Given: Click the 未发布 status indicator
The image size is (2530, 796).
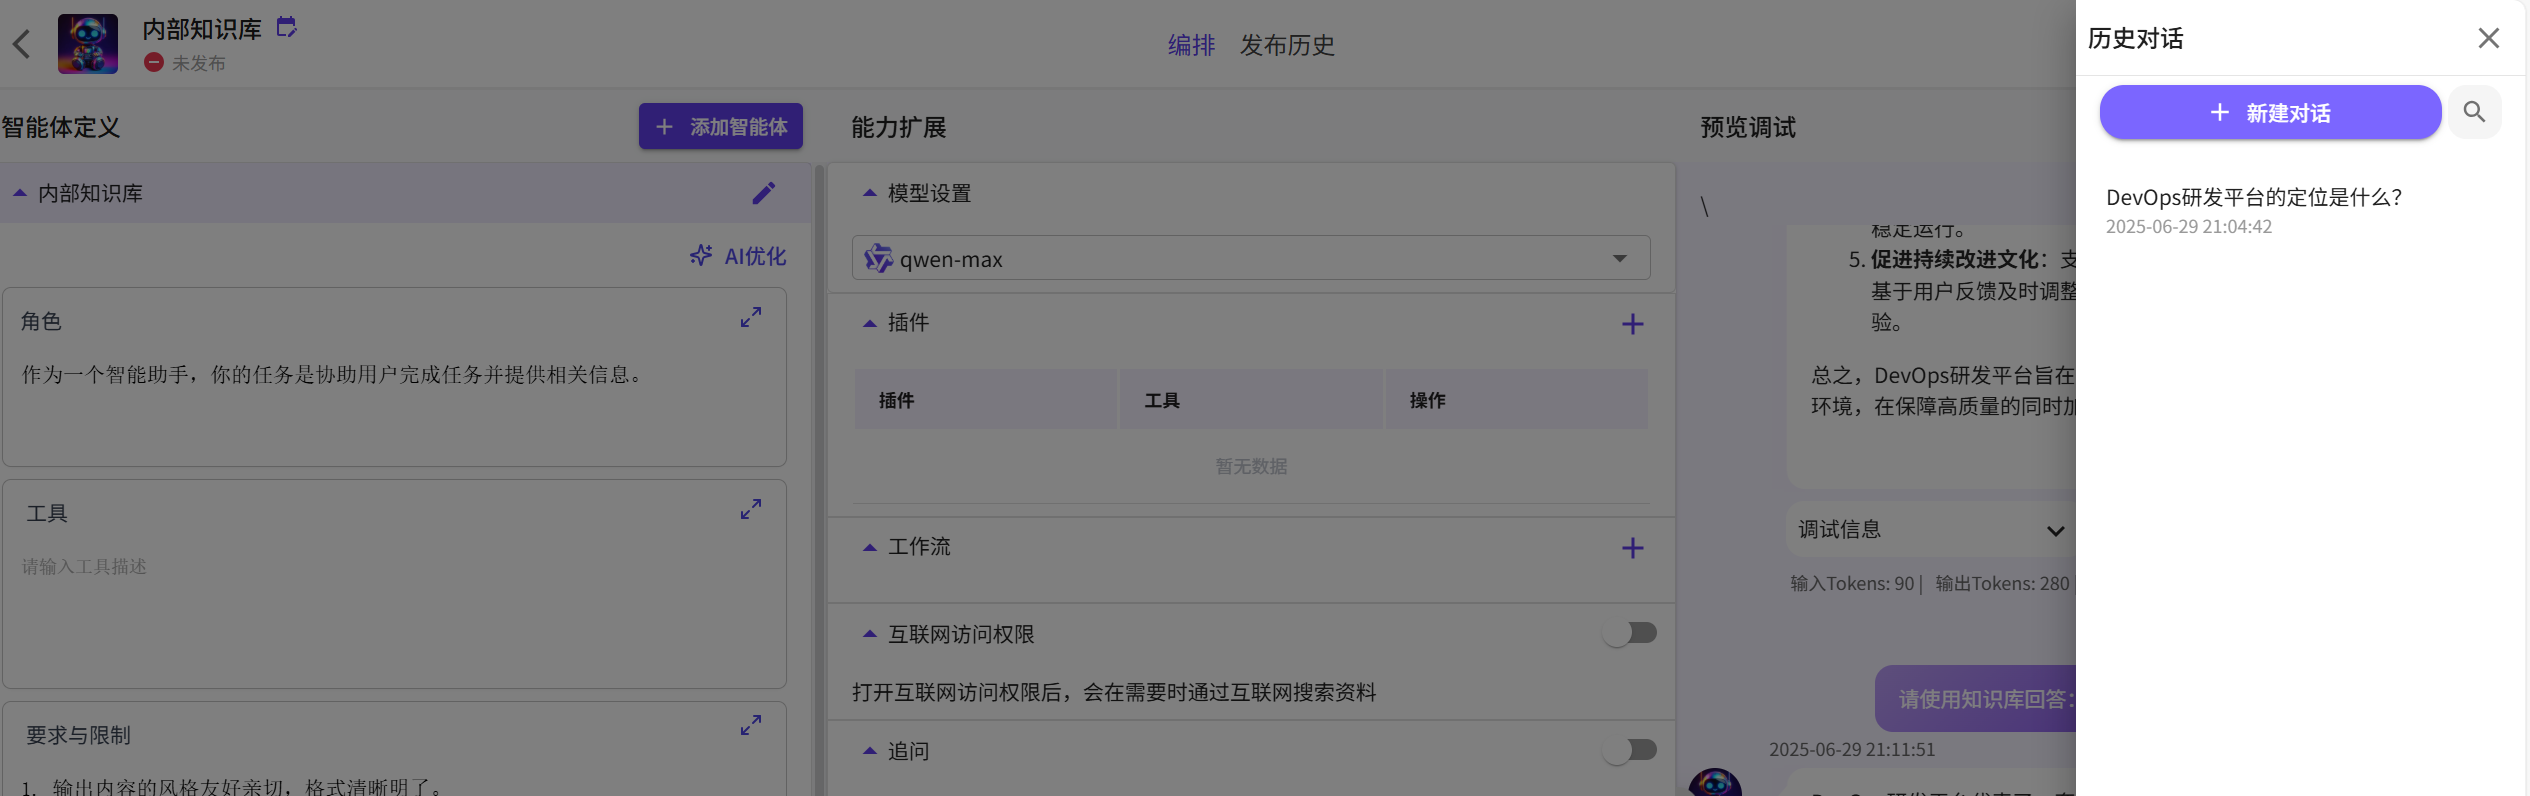Looking at the screenshot, I should coord(185,63).
